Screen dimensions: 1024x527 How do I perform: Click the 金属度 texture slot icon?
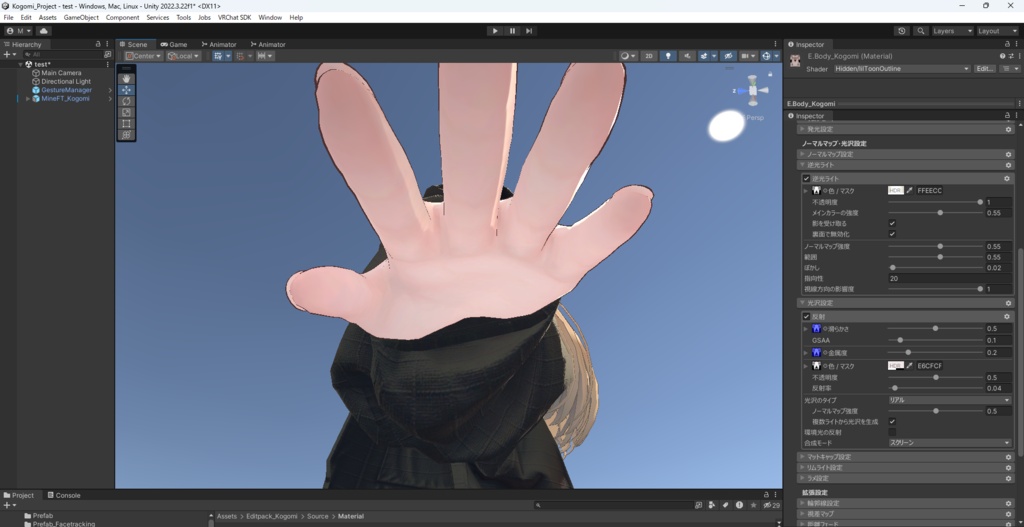click(816, 353)
